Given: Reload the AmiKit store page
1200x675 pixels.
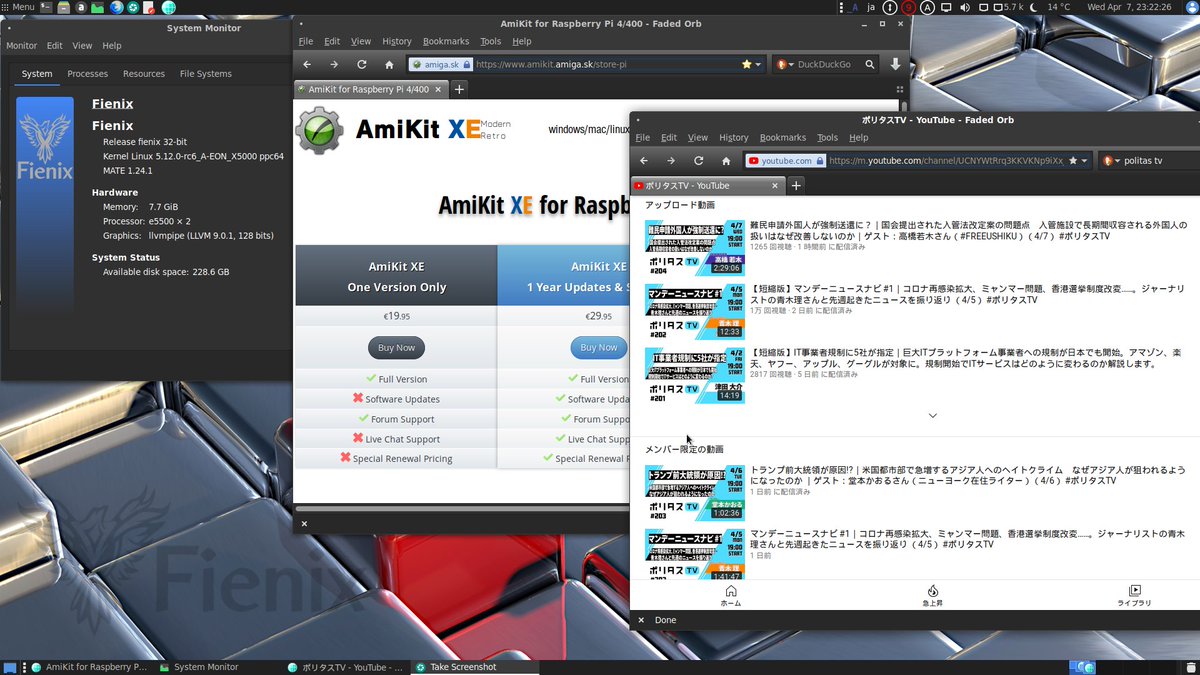Looking at the screenshot, I should [361, 64].
